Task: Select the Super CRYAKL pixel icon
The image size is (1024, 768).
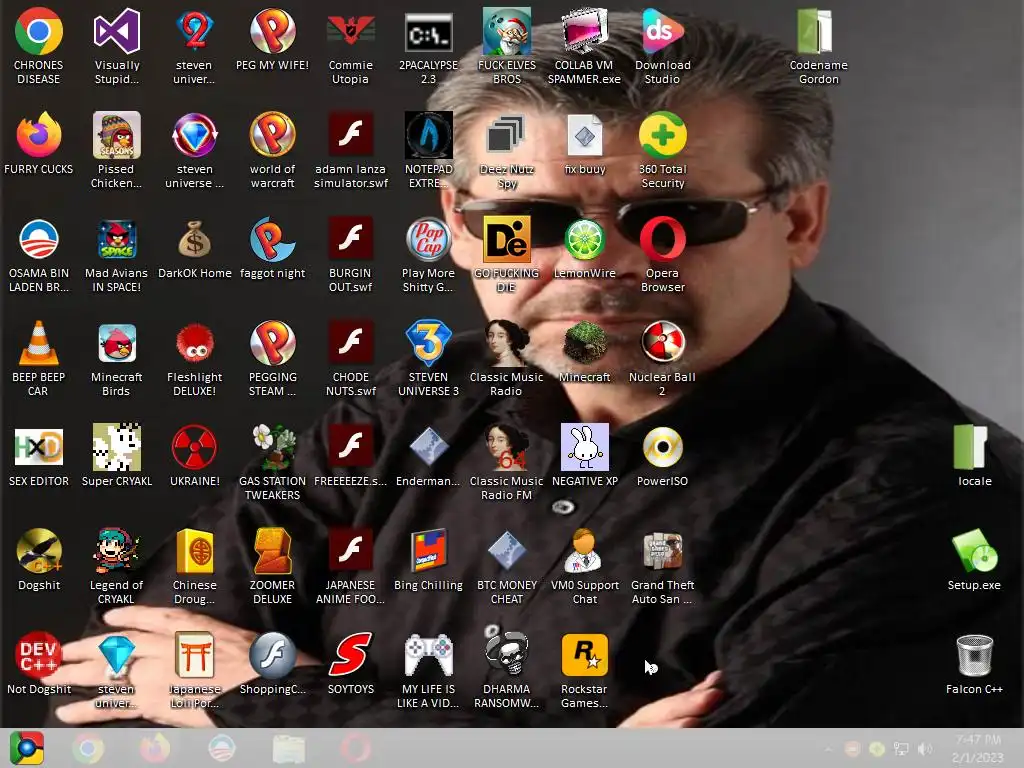Action: tap(116, 447)
